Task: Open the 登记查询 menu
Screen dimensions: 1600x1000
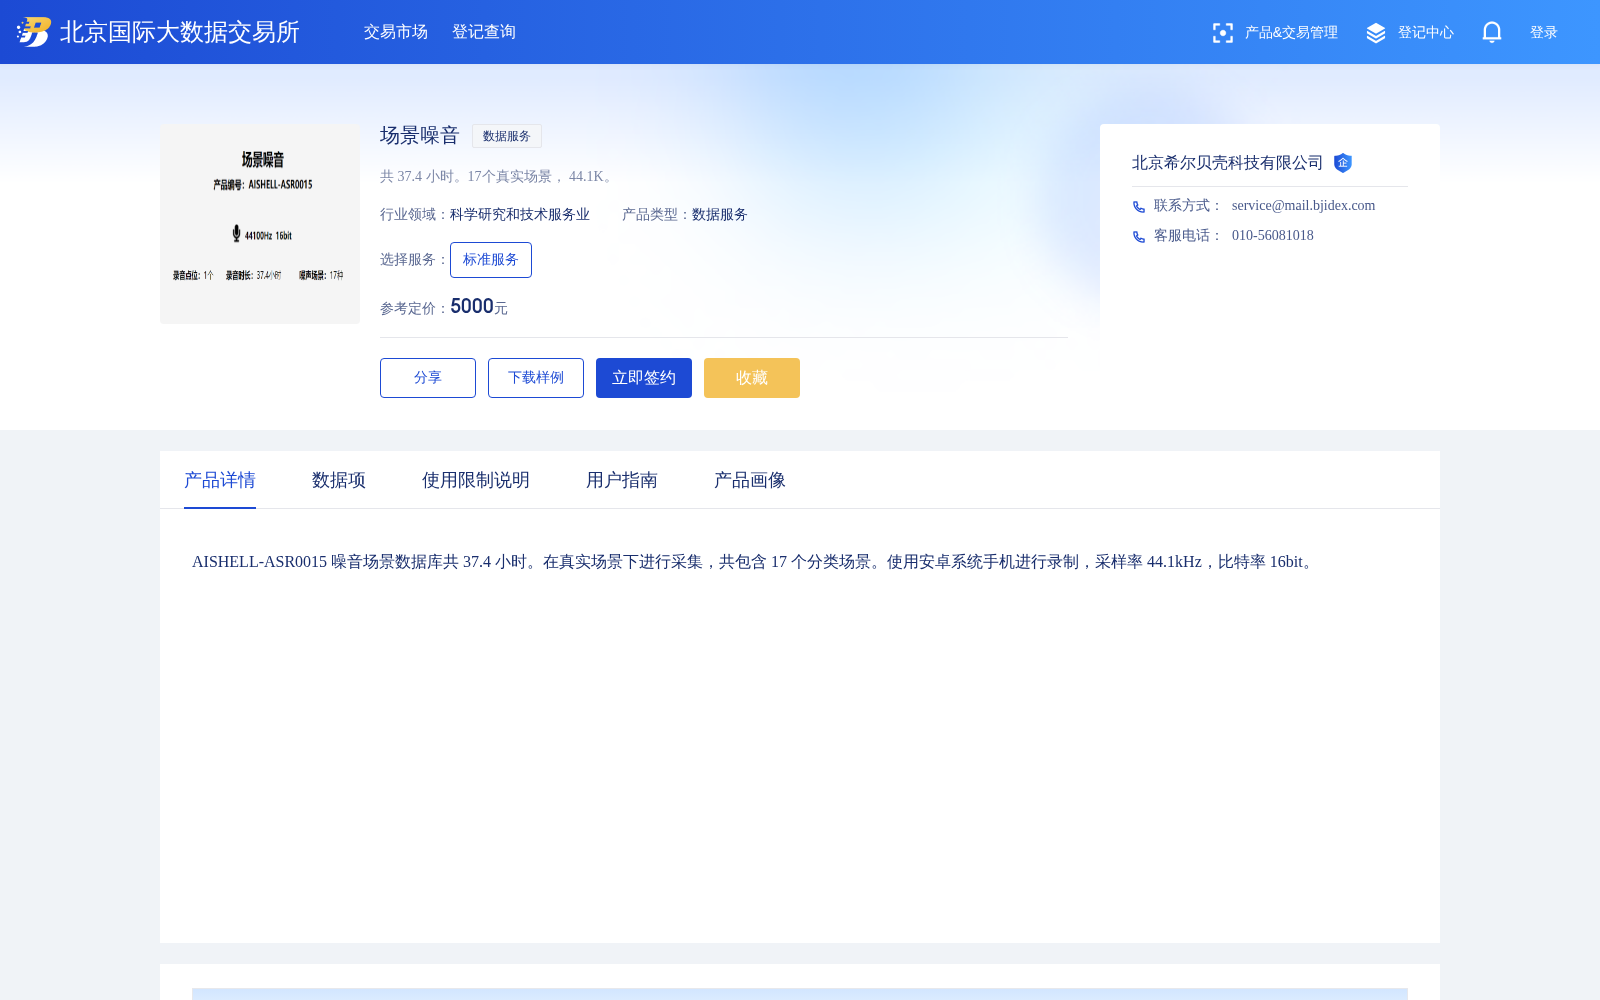Action: pyautogui.click(x=484, y=32)
